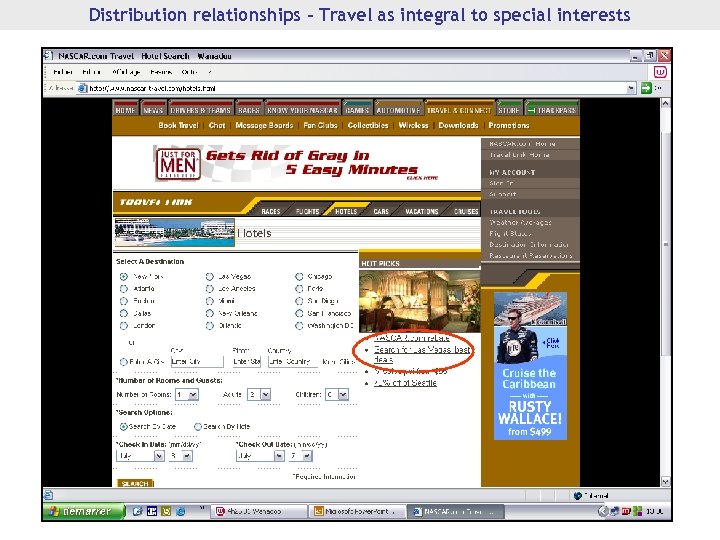Click the third olive quick launch icon
This screenshot has width=720, height=540.
pos(166,511)
